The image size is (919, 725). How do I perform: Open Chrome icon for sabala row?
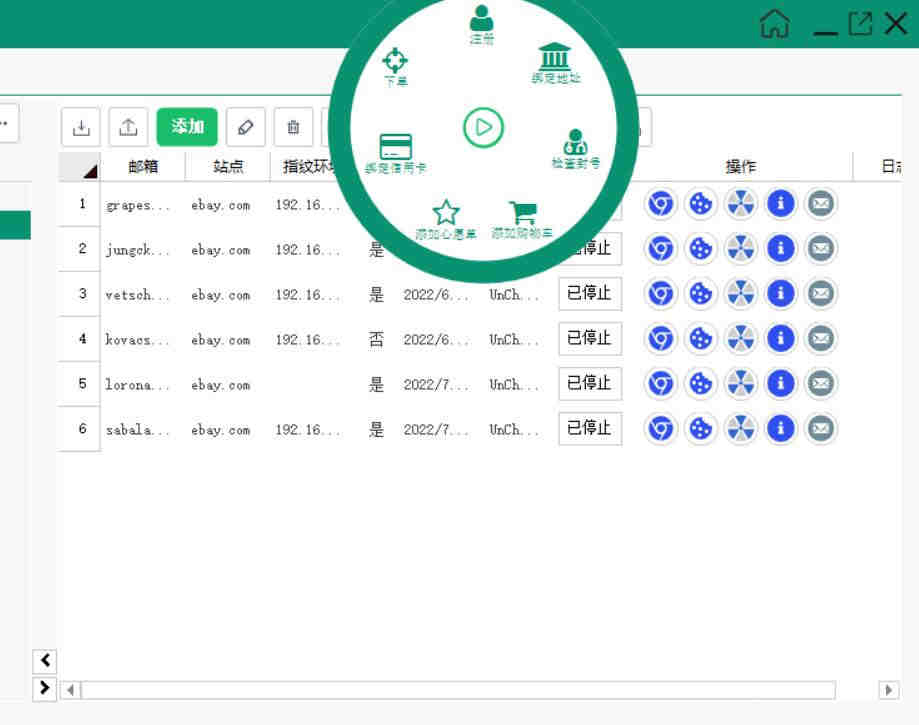pyautogui.click(x=661, y=428)
